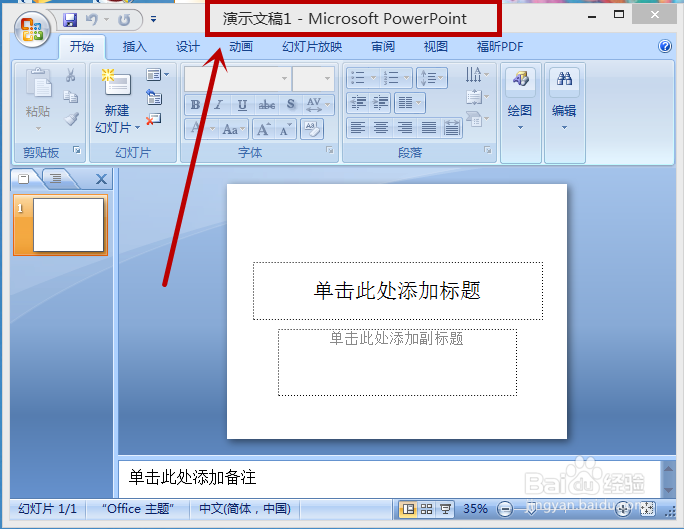Toggle strikethrough formatting
684x529 pixels.
pos(267,105)
